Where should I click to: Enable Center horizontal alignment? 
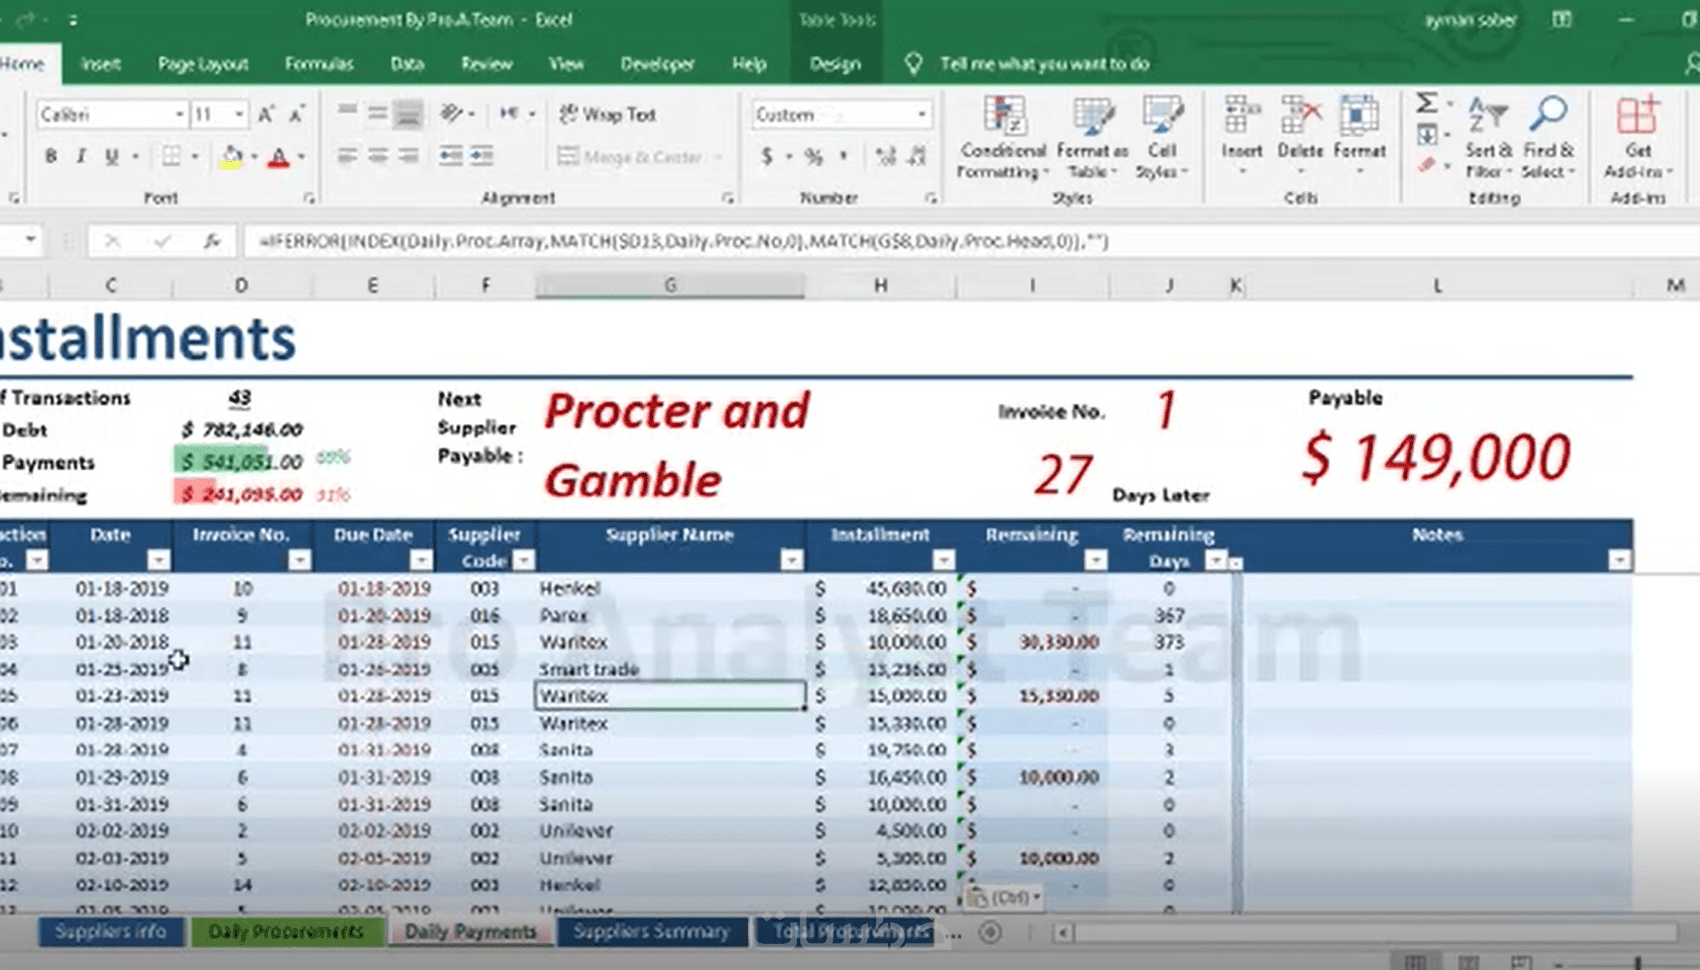click(x=377, y=156)
